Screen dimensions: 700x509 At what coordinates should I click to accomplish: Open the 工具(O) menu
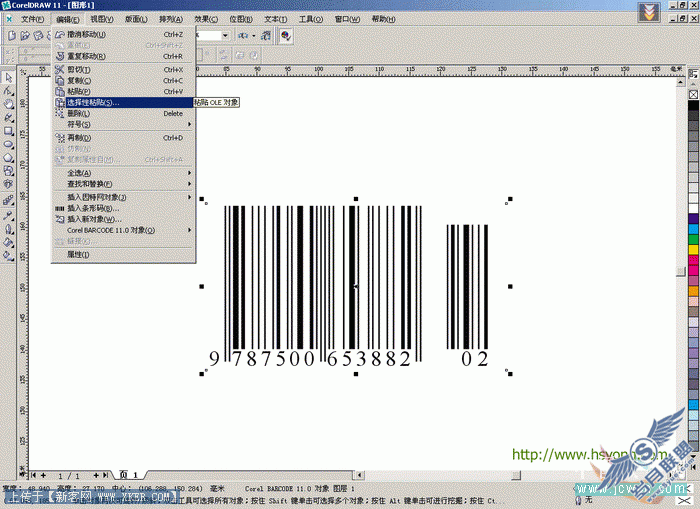pos(311,19)
